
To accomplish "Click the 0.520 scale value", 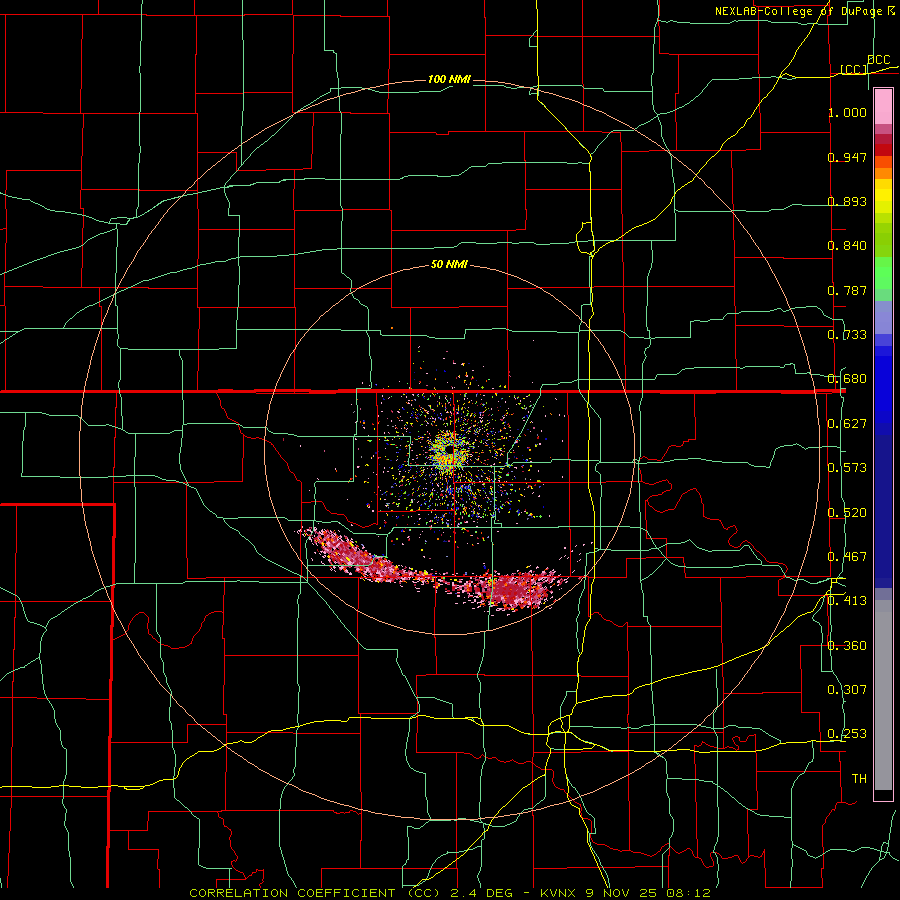I will tap(847, 513).
